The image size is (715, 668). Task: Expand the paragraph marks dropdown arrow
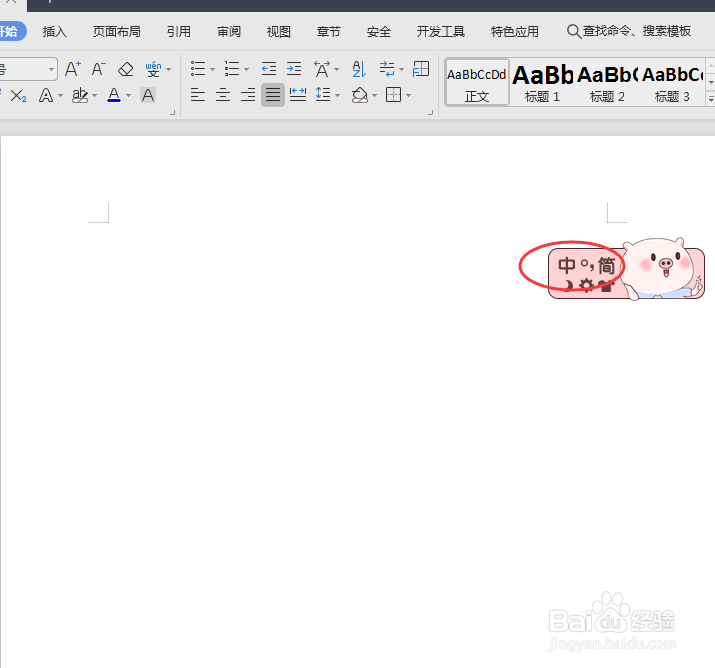pos(401,70)
